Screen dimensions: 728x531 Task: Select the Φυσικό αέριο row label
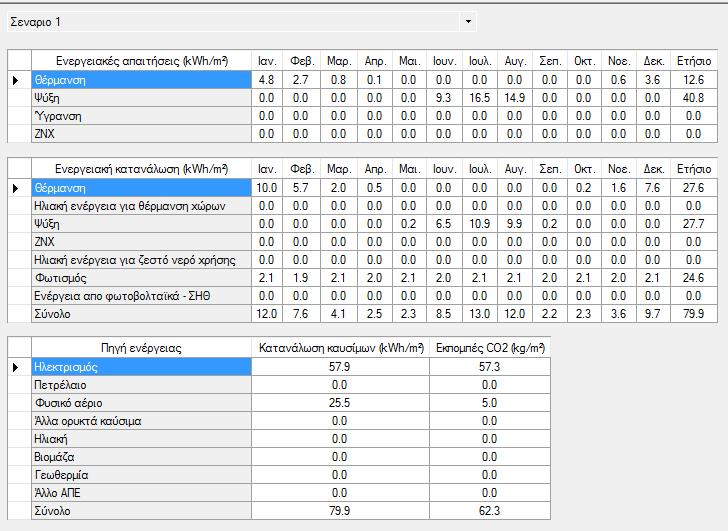pyautogui.click(x=142, y=403)
